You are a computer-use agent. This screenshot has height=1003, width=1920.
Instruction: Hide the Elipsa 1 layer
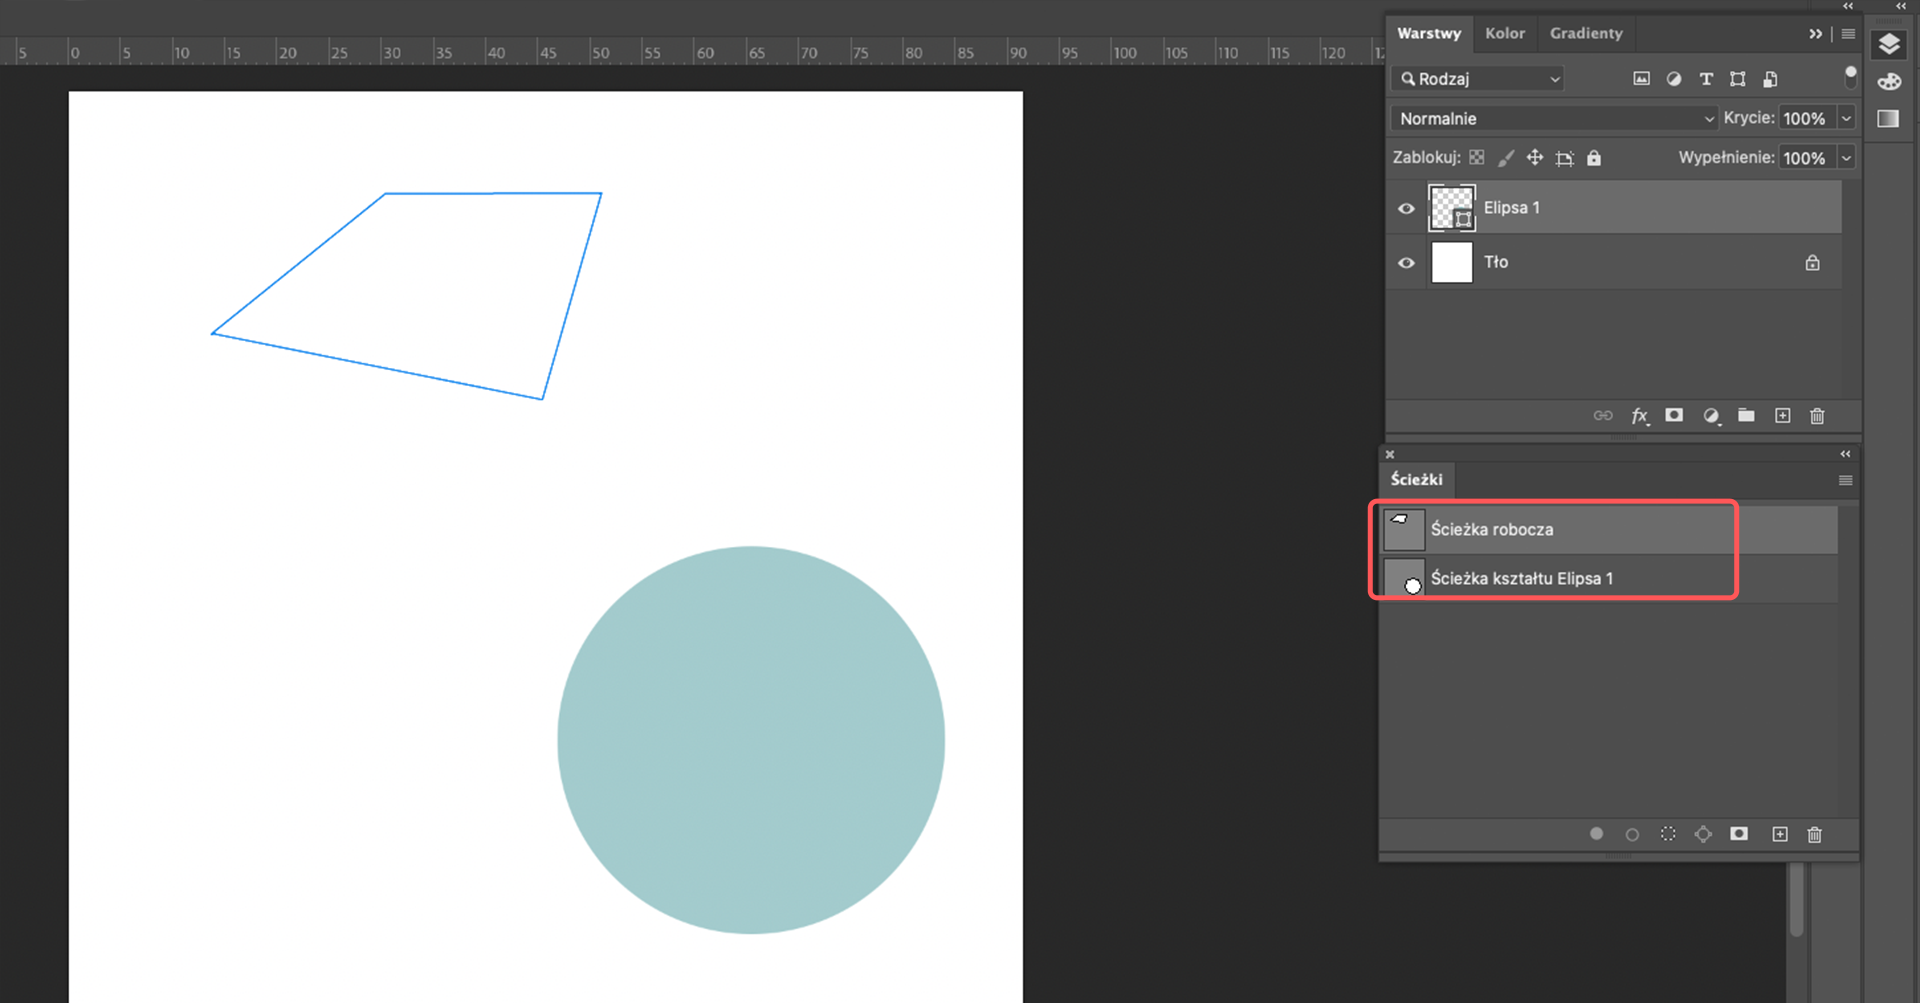click(x=1406, y=208)
